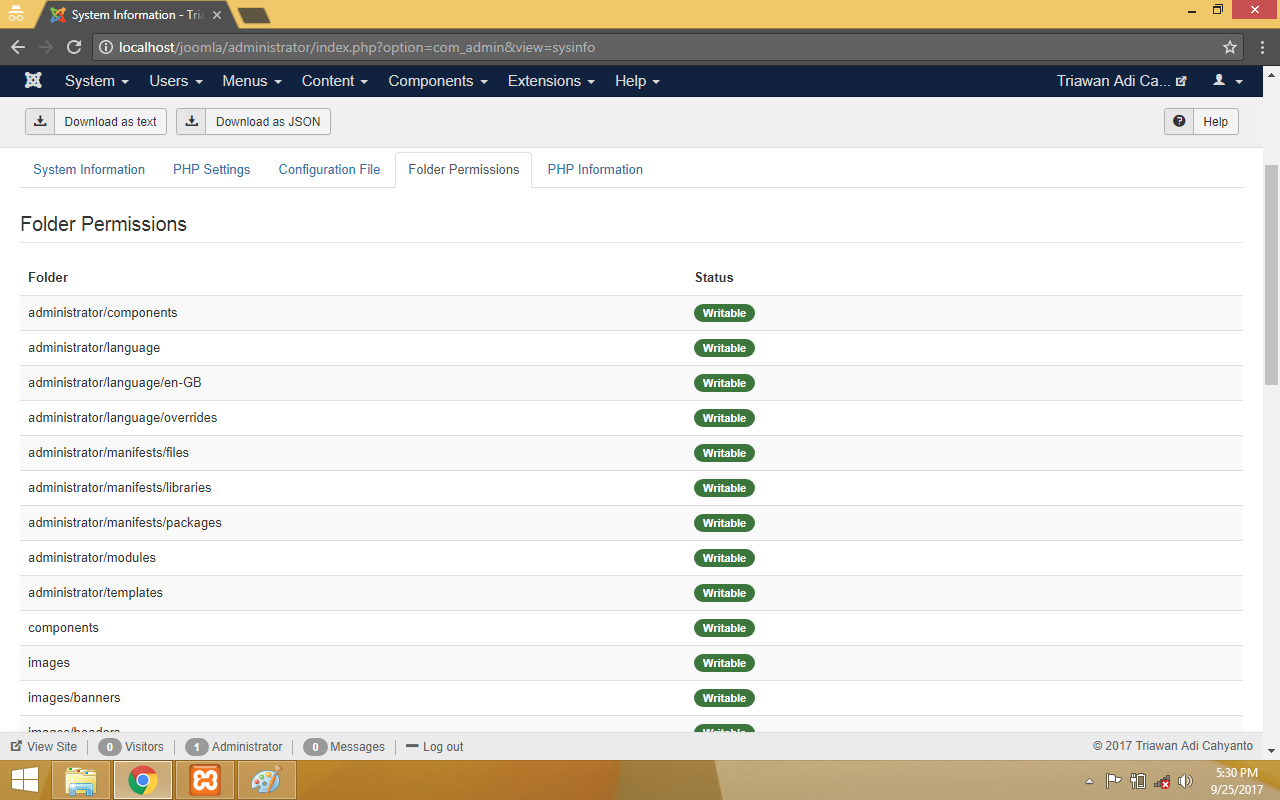Expand the System dropdown menu

coord(96,81)
